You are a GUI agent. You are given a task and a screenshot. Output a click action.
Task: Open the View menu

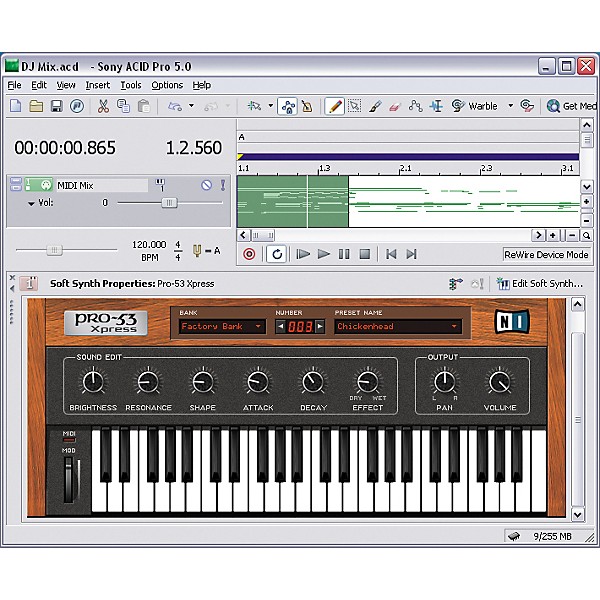pos(66,85)
